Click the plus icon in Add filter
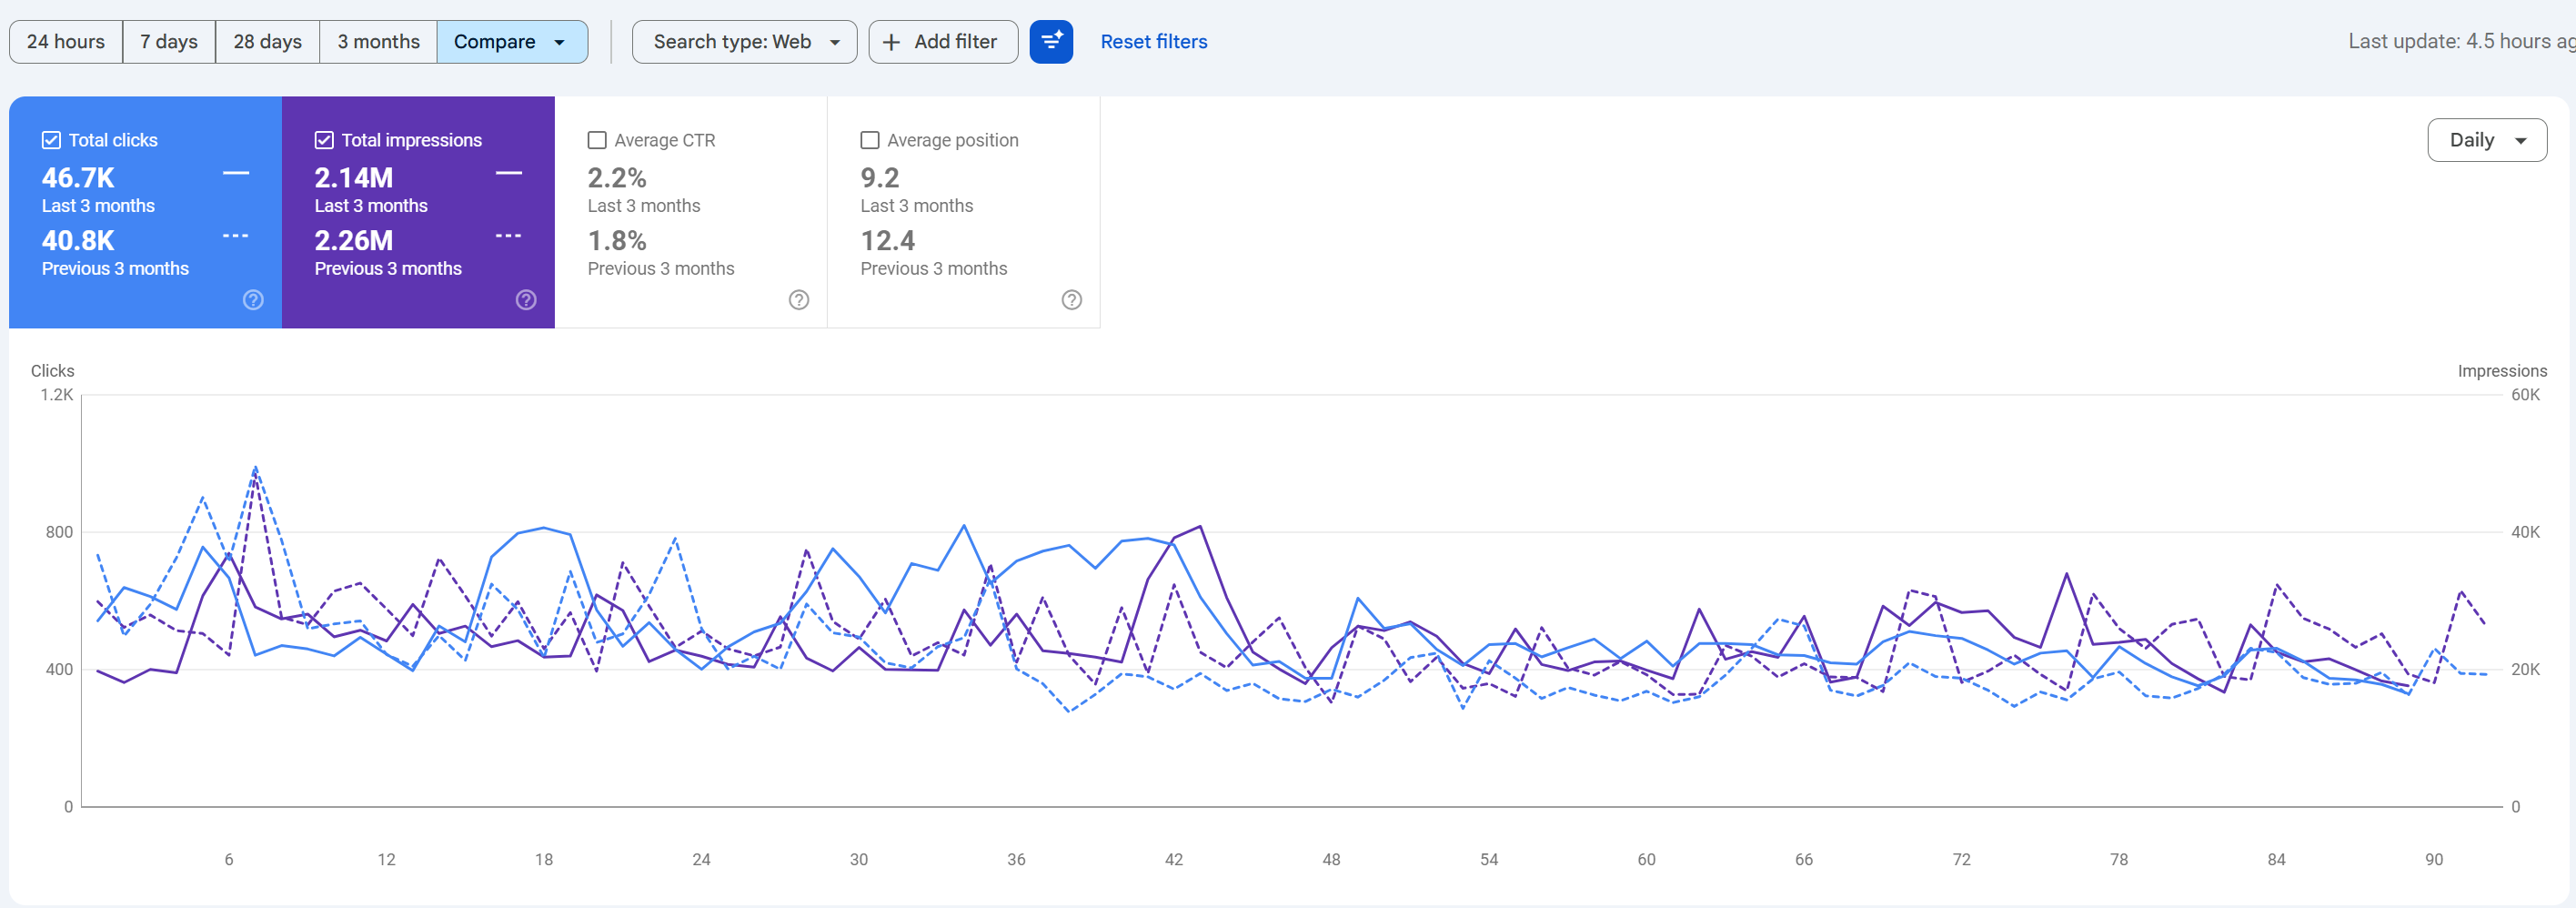 (891, 42)
